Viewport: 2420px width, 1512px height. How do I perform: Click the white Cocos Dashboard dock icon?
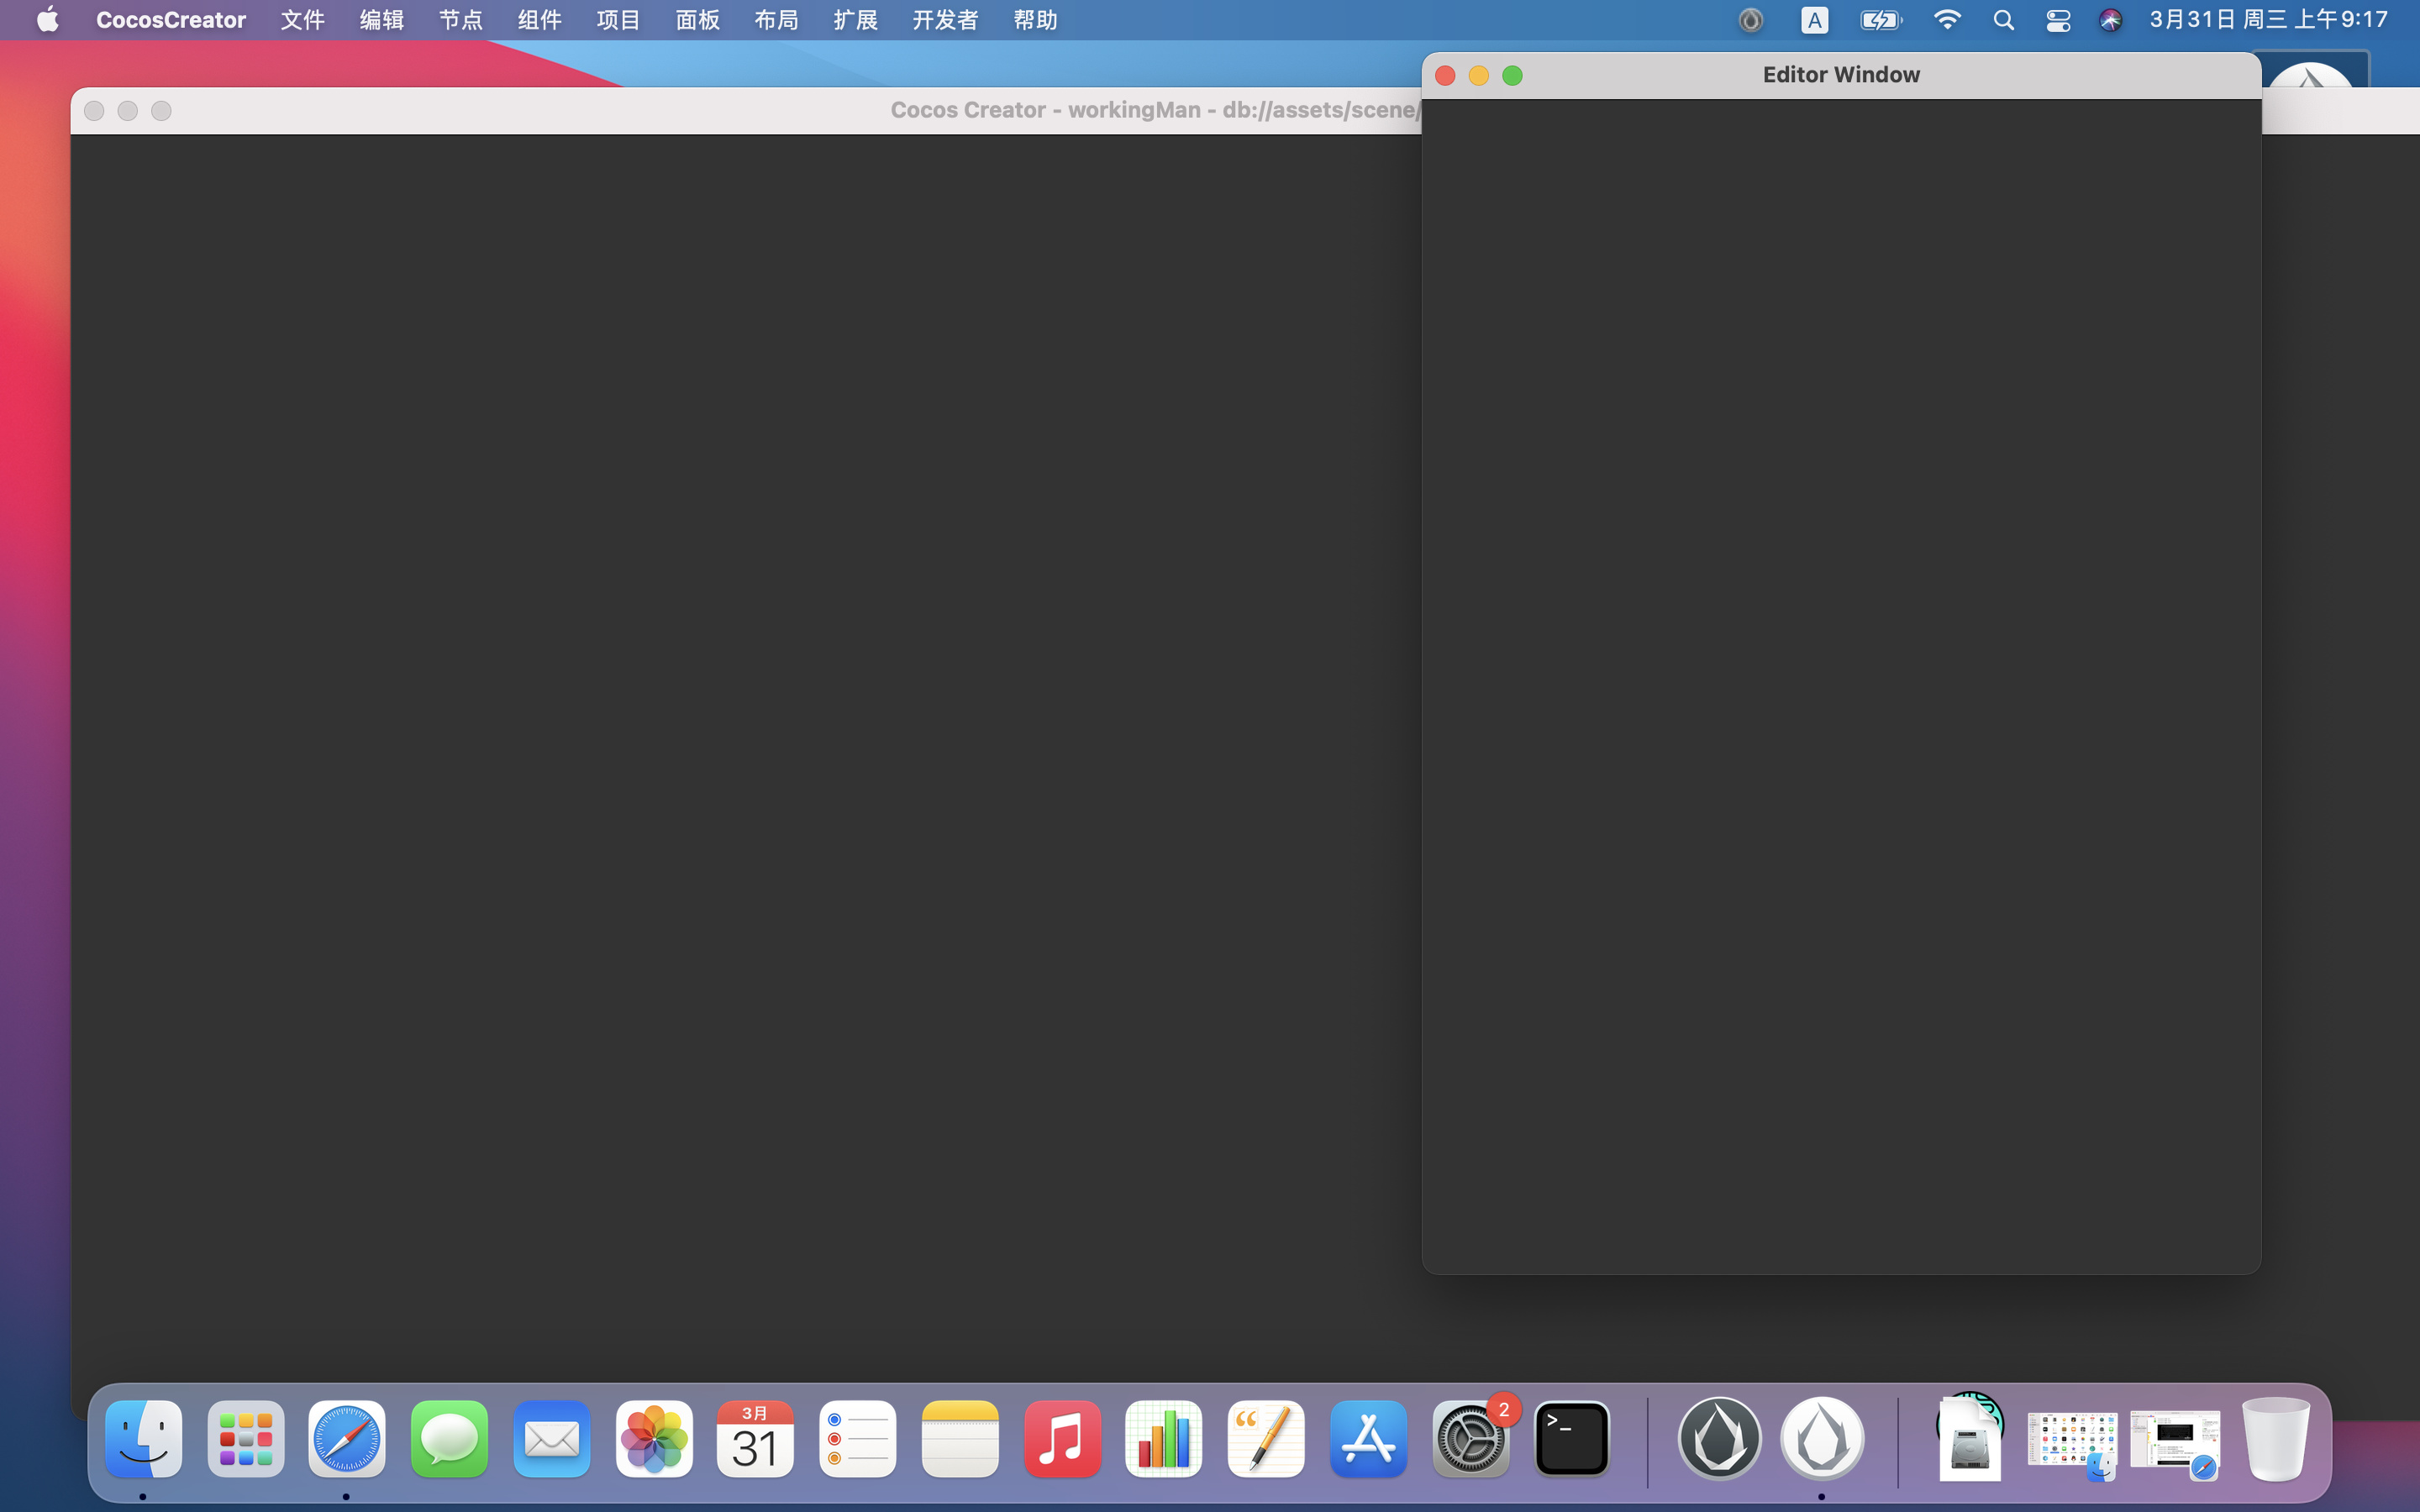tap(1822, 1439)
